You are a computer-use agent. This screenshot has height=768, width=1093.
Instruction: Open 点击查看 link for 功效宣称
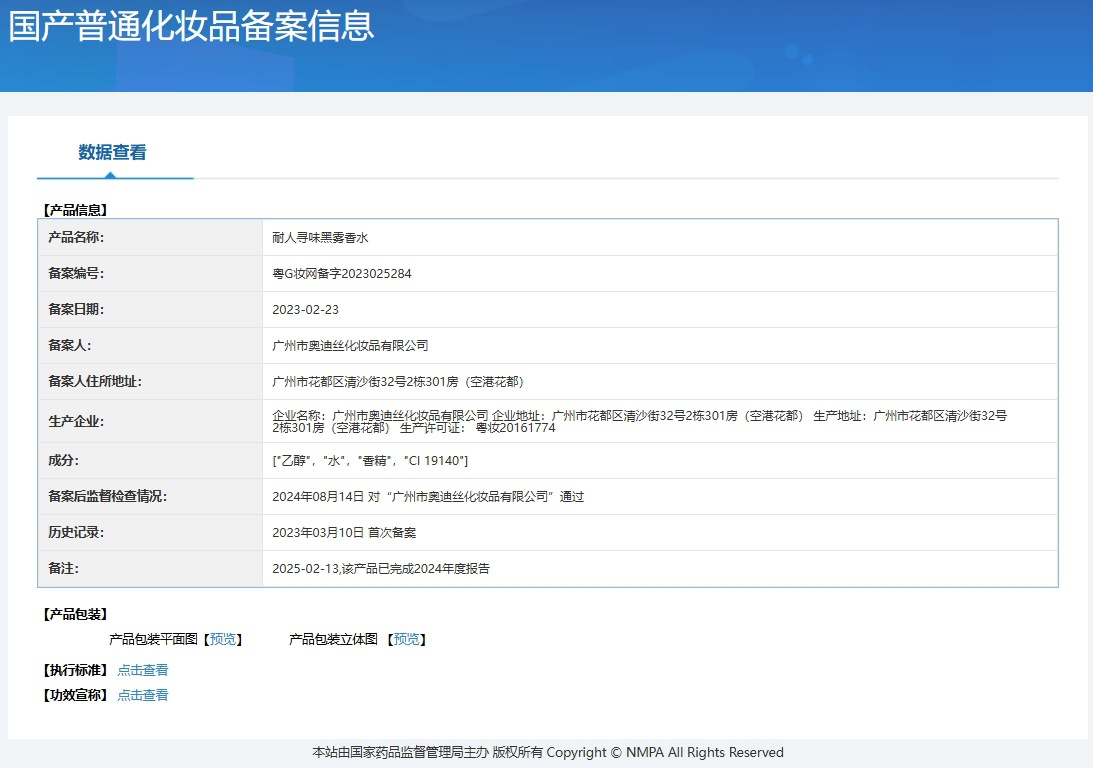click(x=142, y=695)
